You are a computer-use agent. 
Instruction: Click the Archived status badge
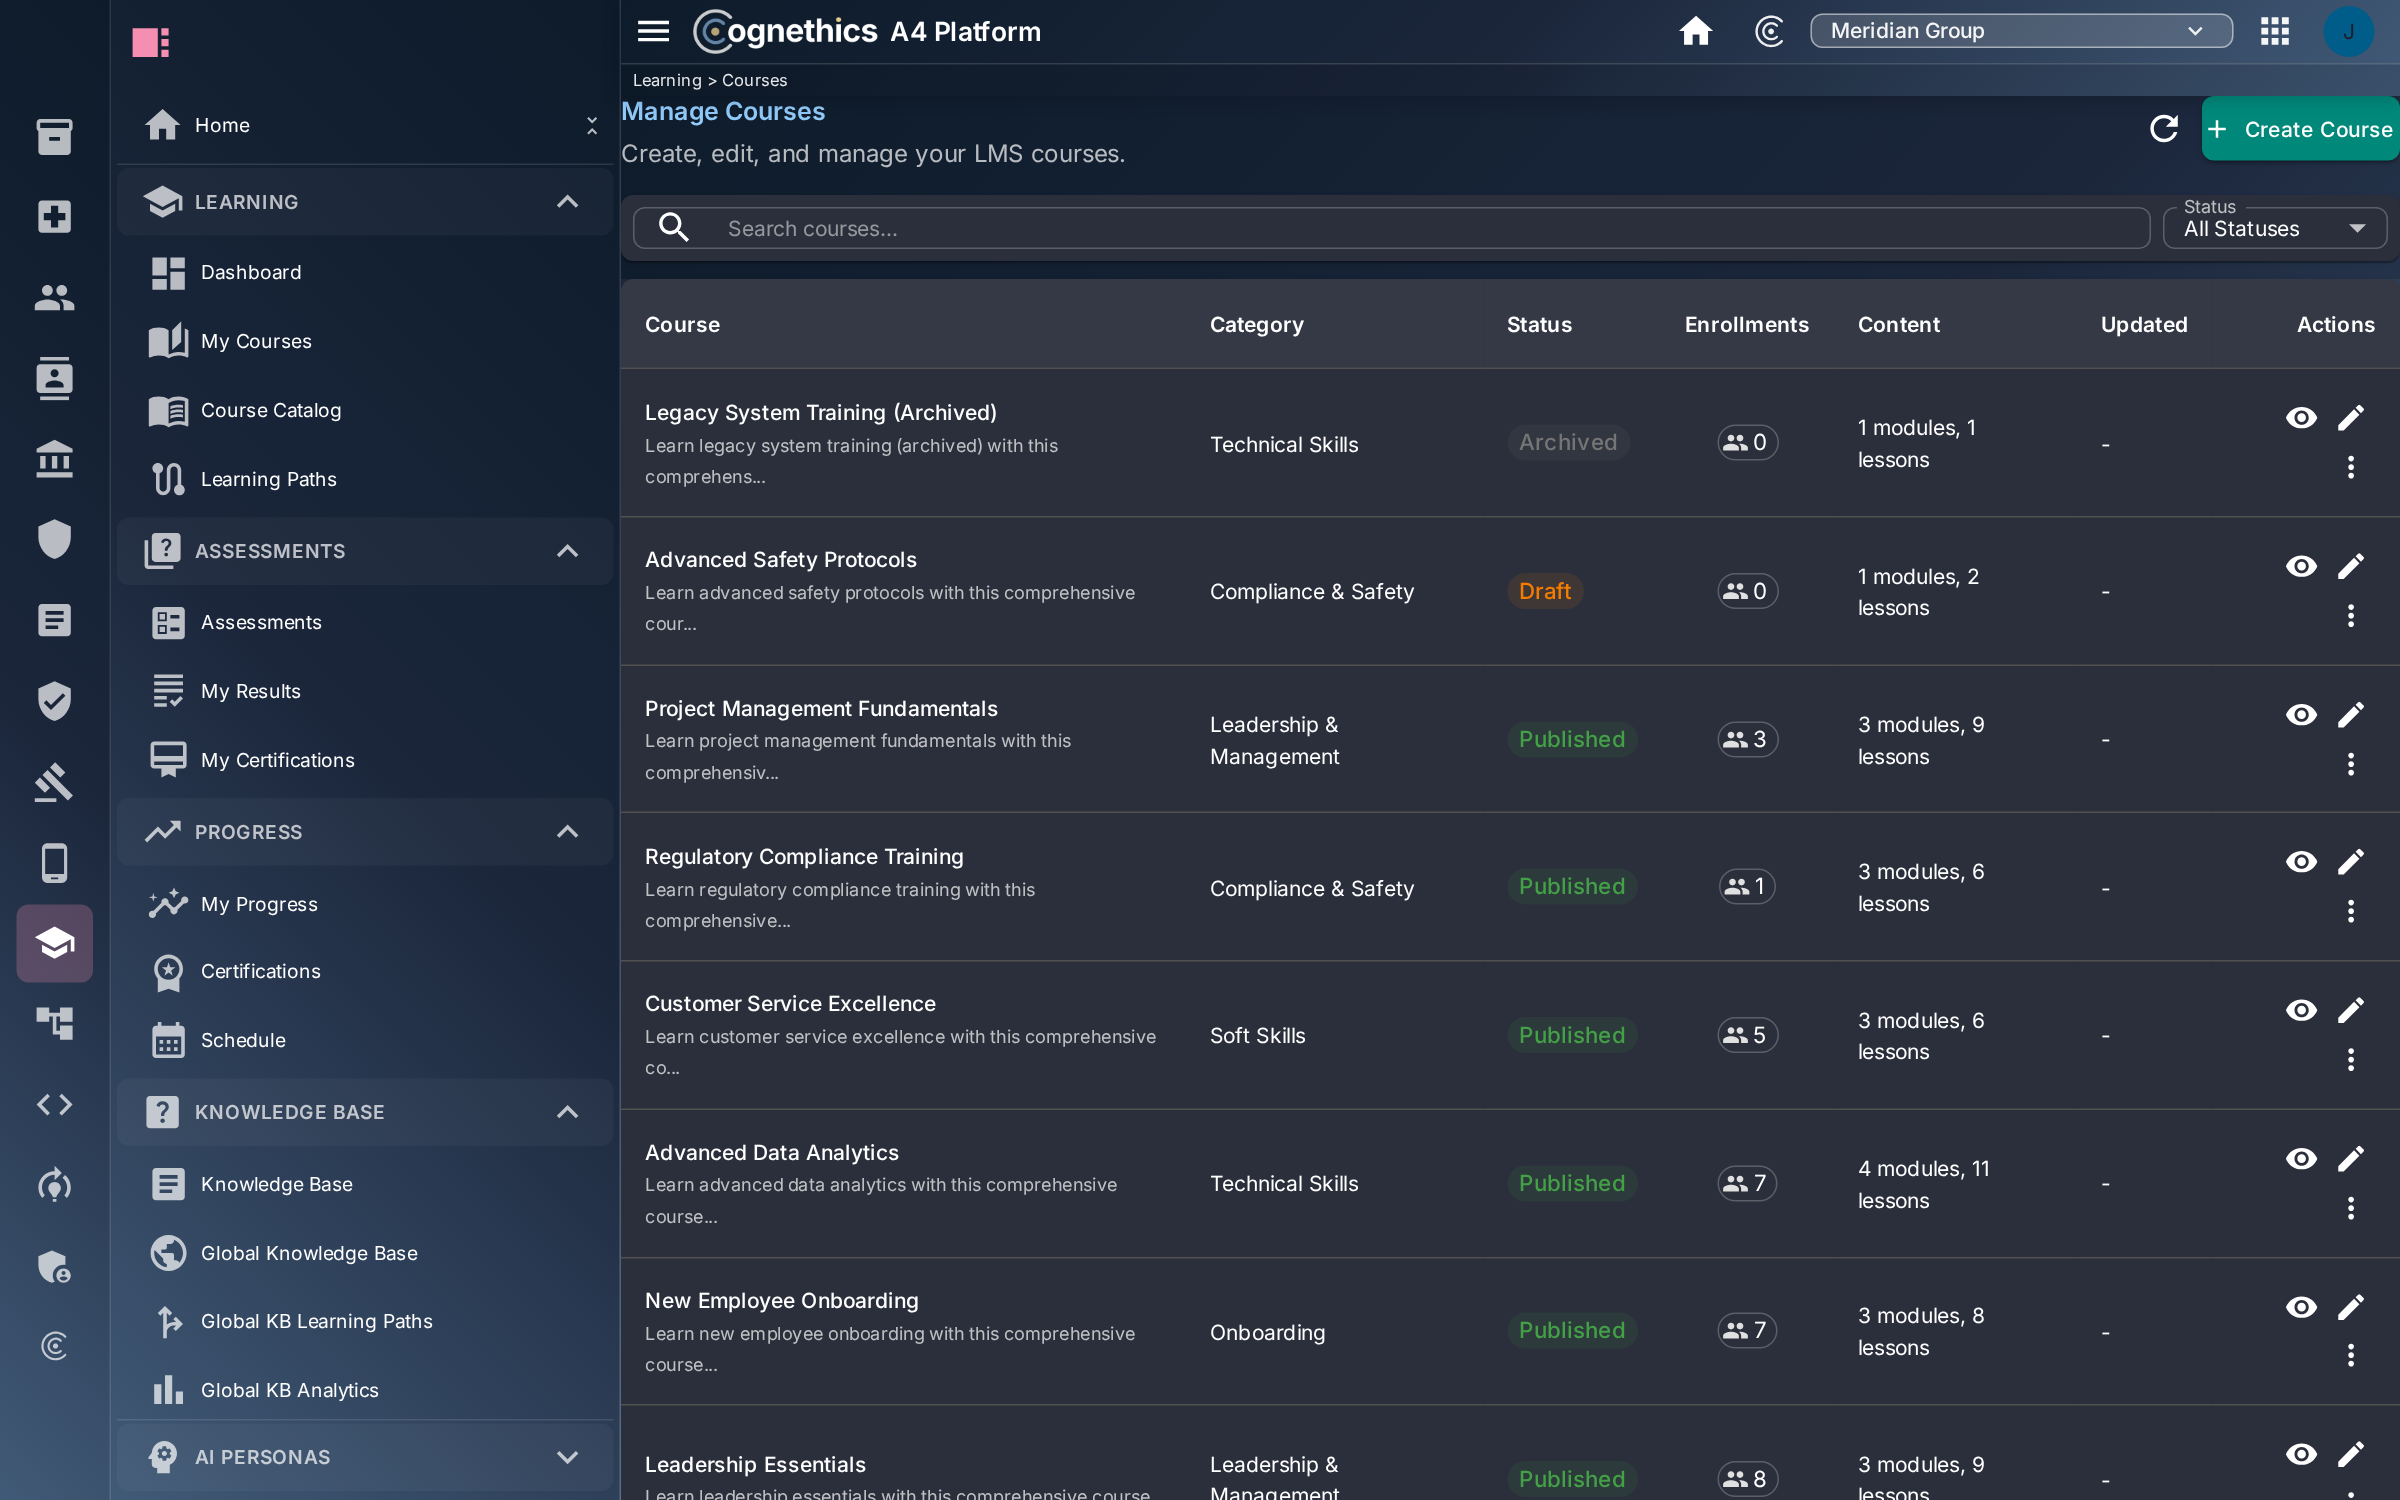[1567, 442]
